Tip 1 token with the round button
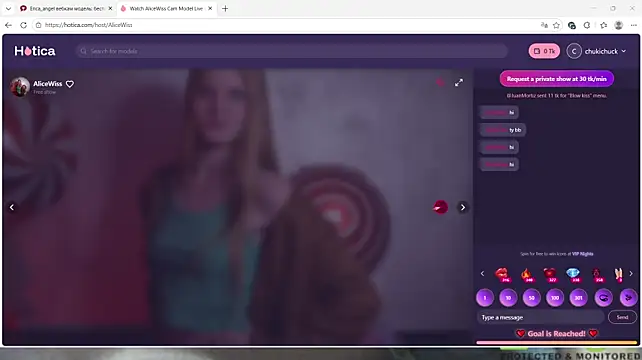 [485, 298]
